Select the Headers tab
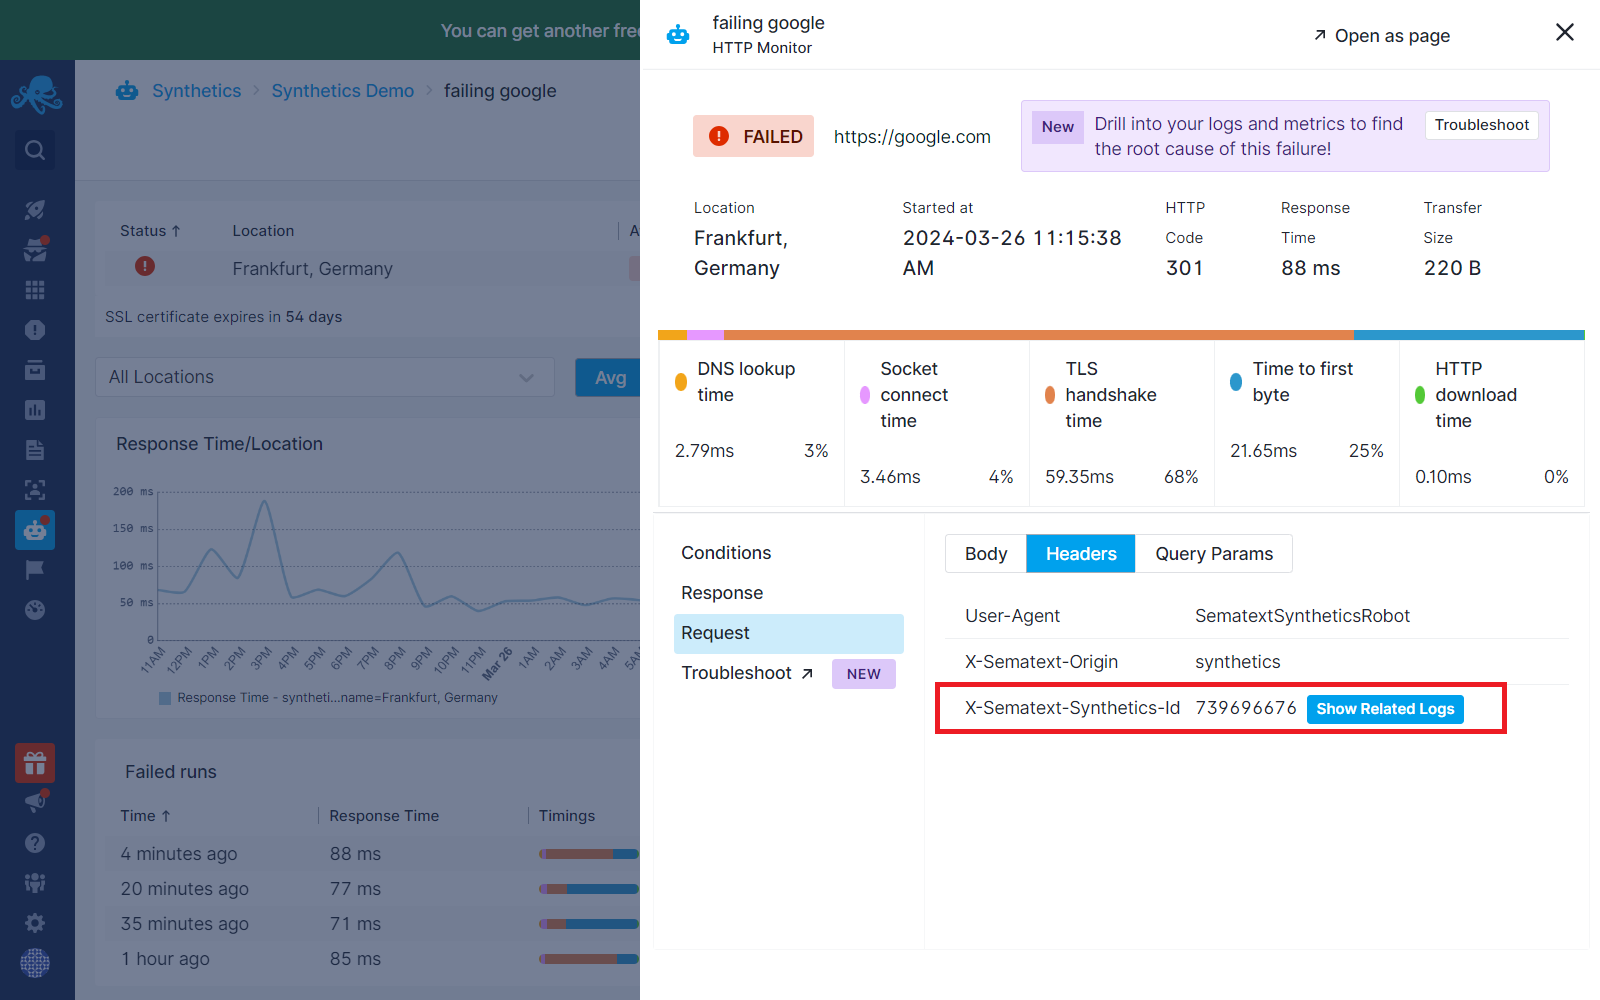The height and width of the screenshot is (1000, 1600). click(x=1081, y=554)
